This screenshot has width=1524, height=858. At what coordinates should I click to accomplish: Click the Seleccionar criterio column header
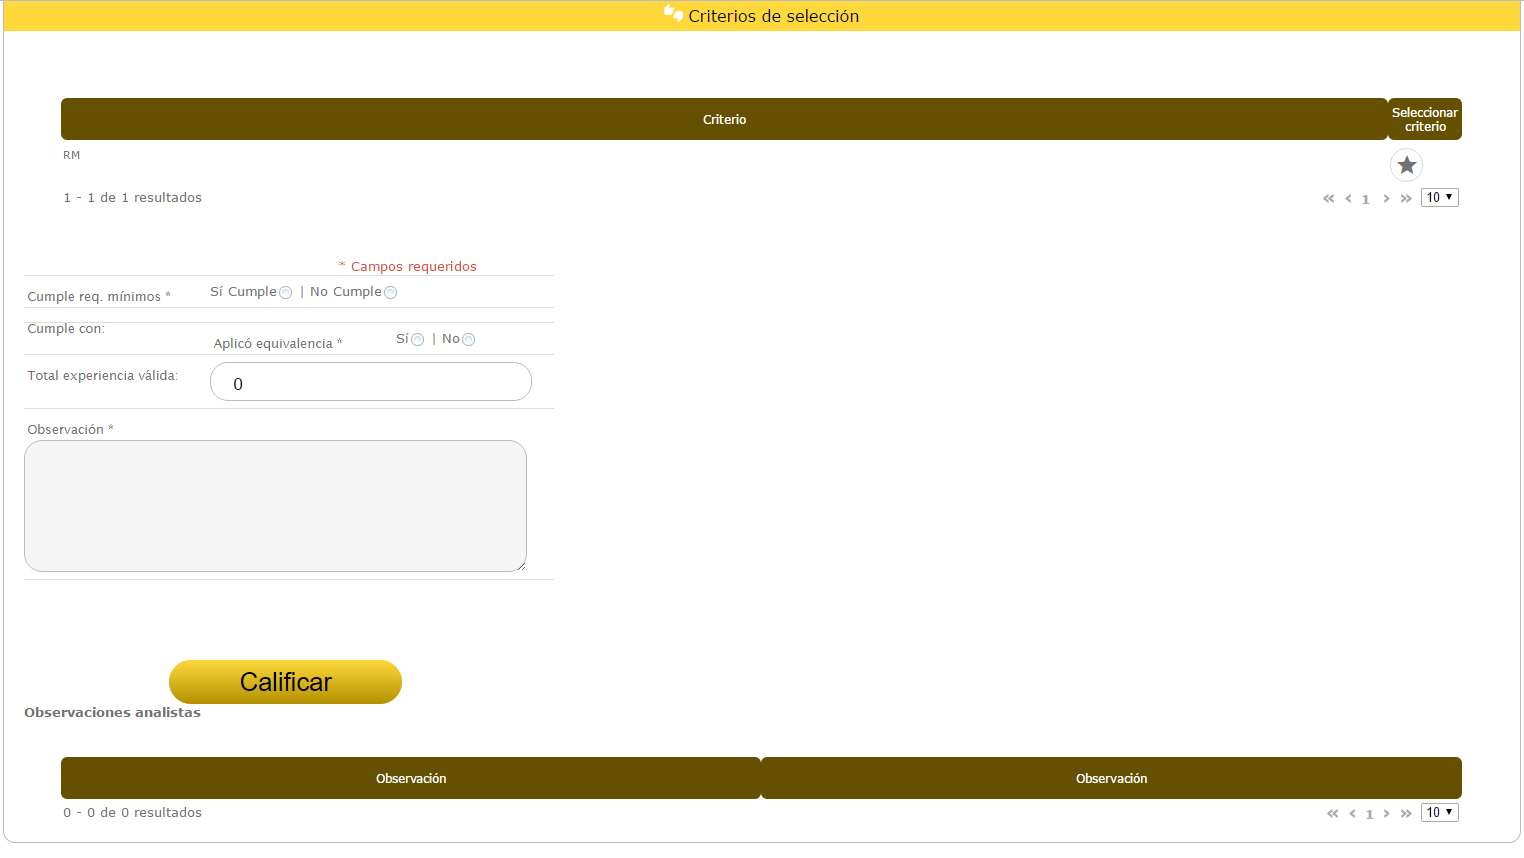pos(1424,119)
